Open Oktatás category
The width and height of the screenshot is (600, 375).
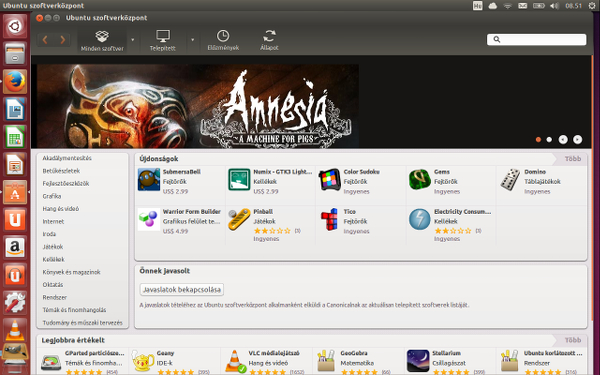[53, 285]
